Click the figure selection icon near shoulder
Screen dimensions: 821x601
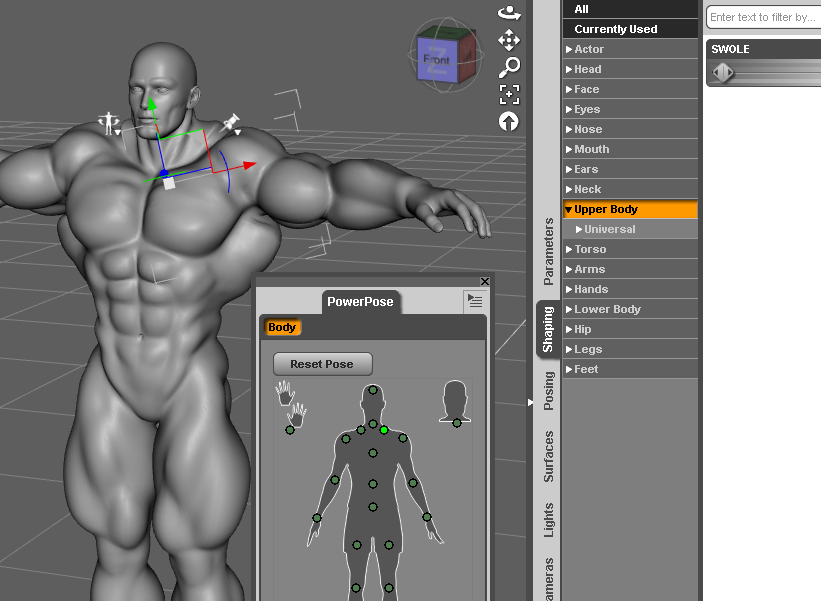[x=108, y=124]
